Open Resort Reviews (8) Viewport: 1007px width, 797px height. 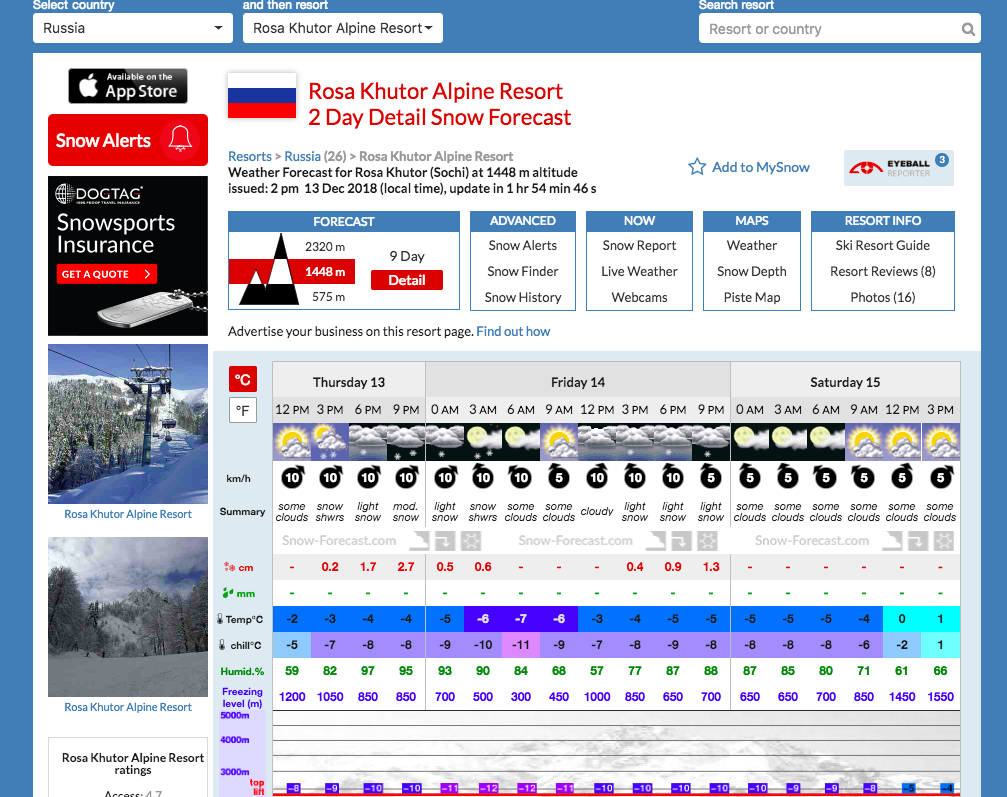882,272
